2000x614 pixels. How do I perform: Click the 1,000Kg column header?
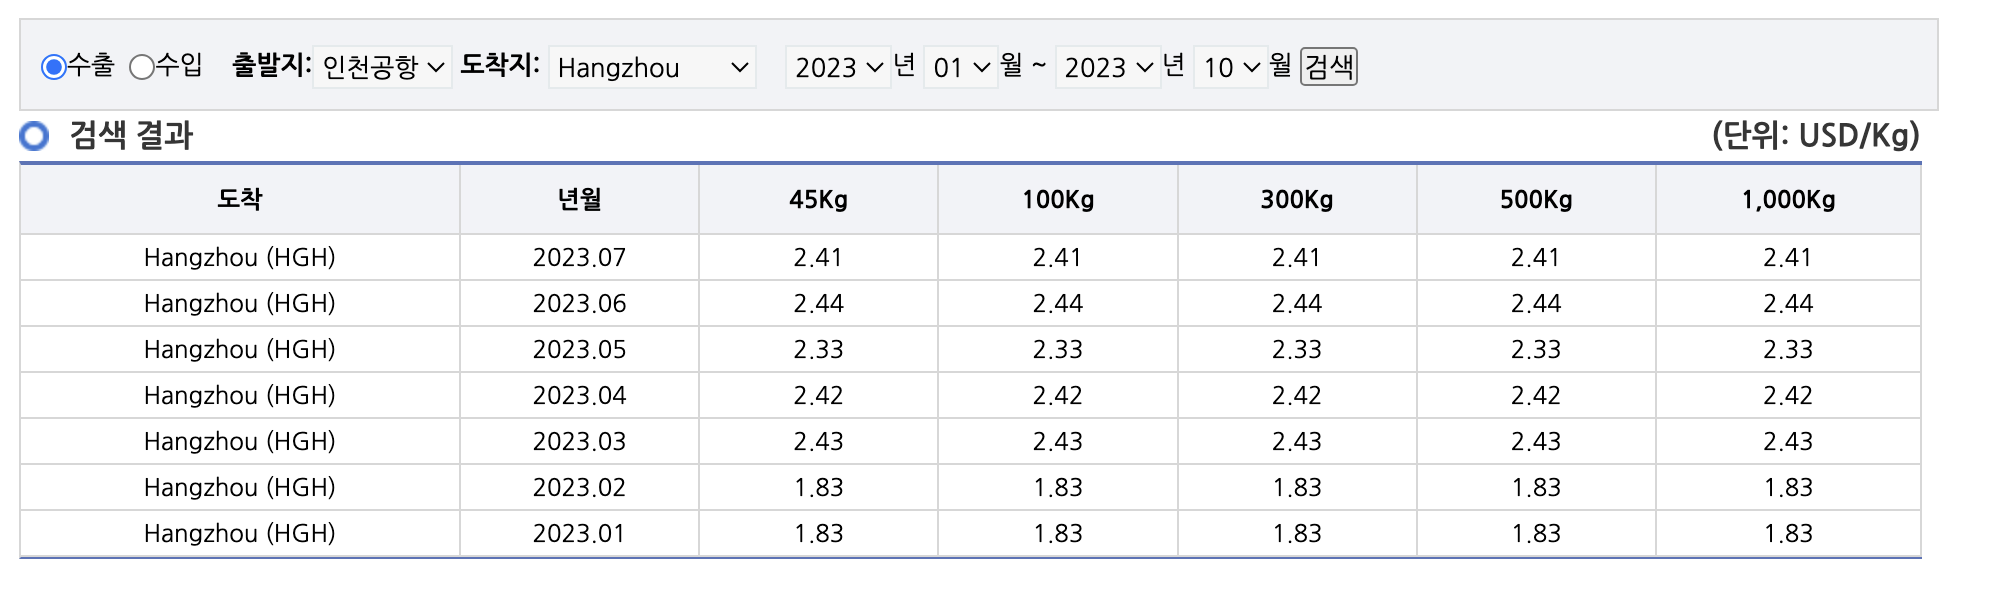click(x=1788, y=199)
